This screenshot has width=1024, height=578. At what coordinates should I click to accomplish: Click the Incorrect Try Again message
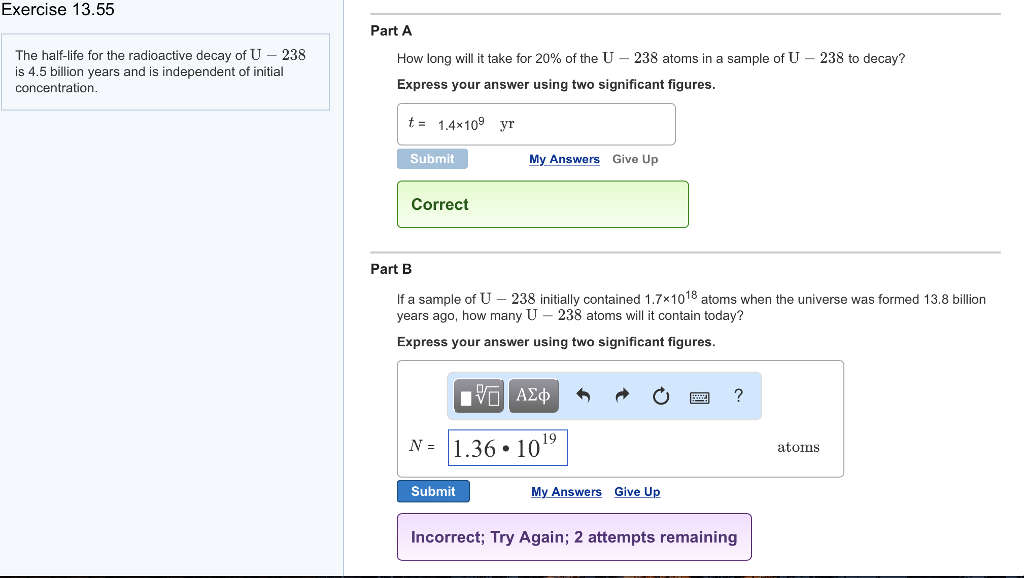click(x=574, y=537)
